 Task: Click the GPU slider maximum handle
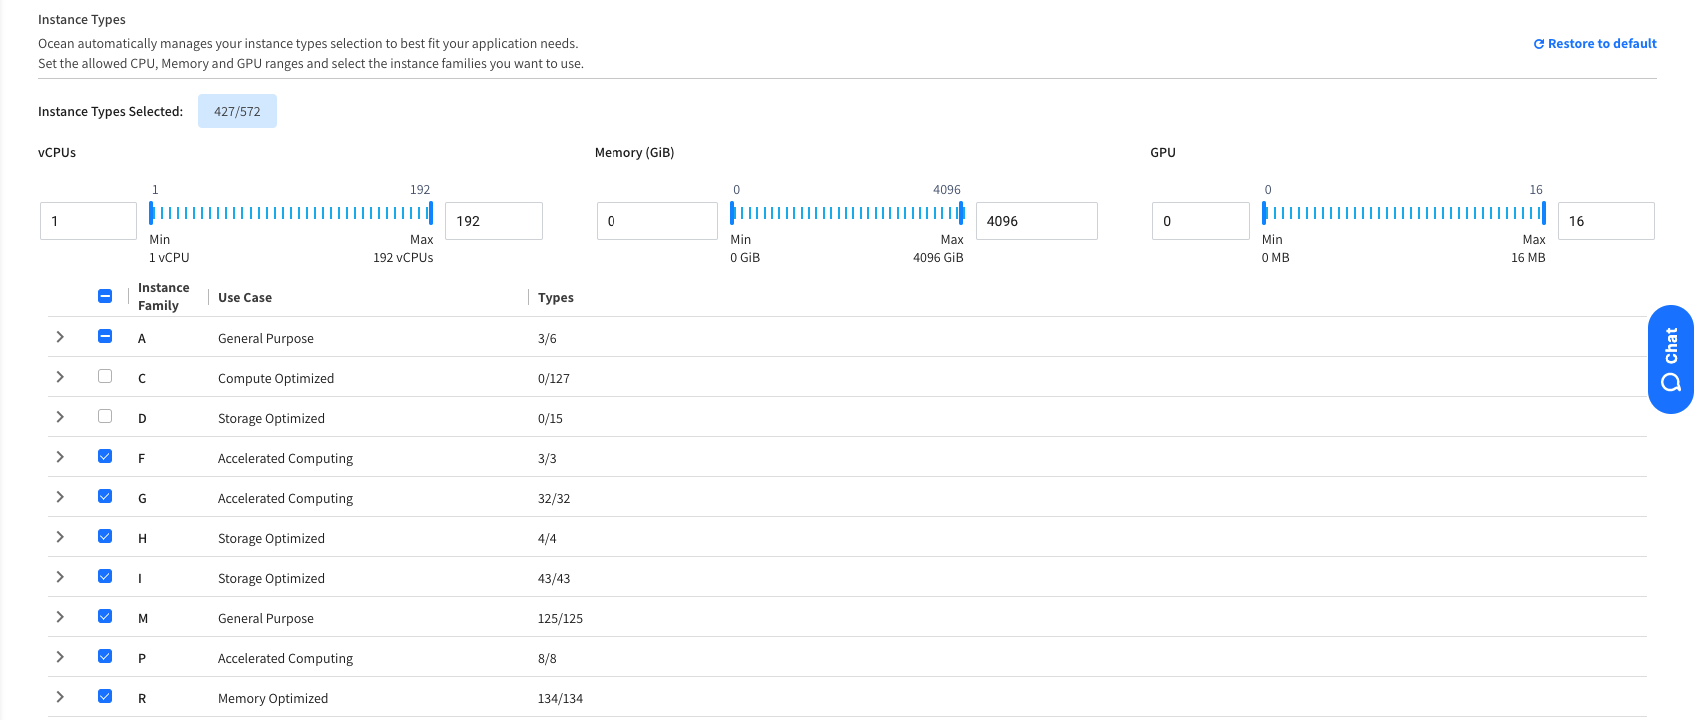click(1544, 213)
